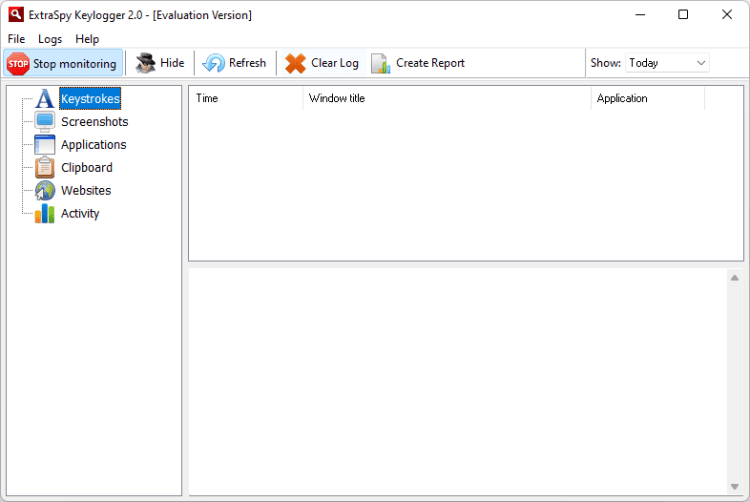Open the Logs menu

(x=50, y=39)
